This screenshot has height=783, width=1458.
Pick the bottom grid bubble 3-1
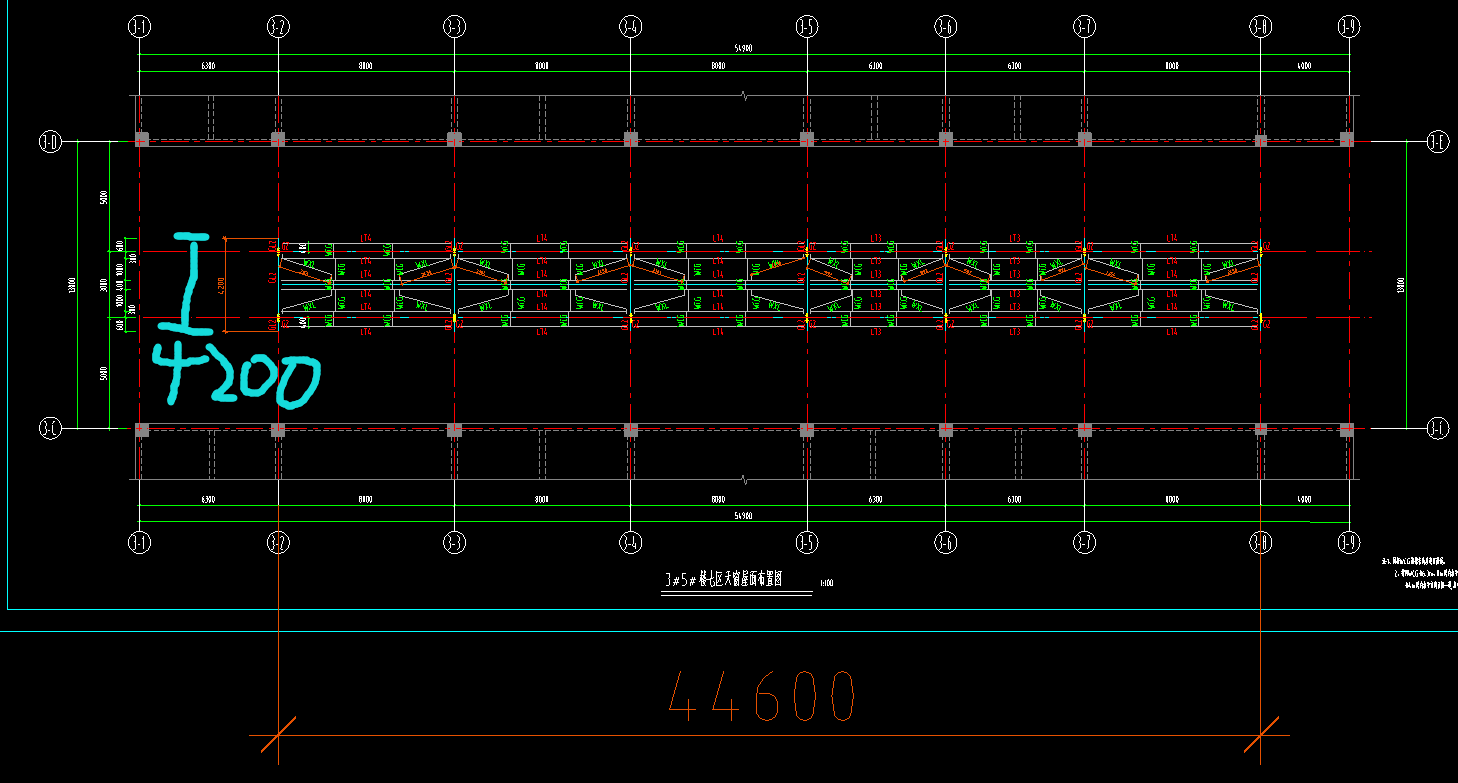pos(139,542)
